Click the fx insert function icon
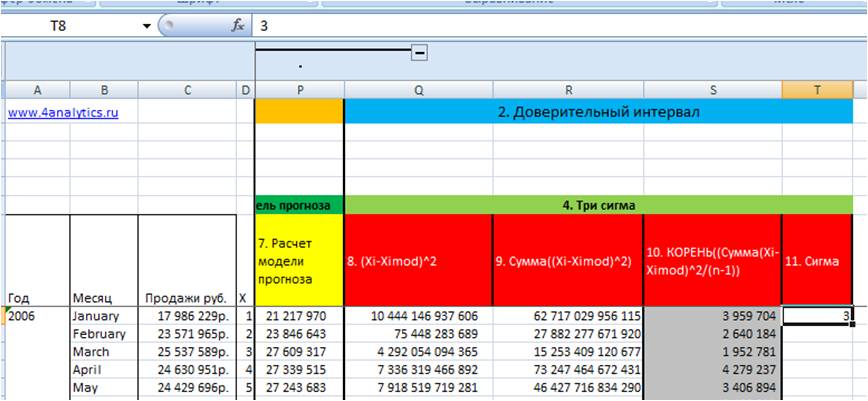The width and height of the screenshot is (868, 401). pyautogui.click(x=237, y=25)
